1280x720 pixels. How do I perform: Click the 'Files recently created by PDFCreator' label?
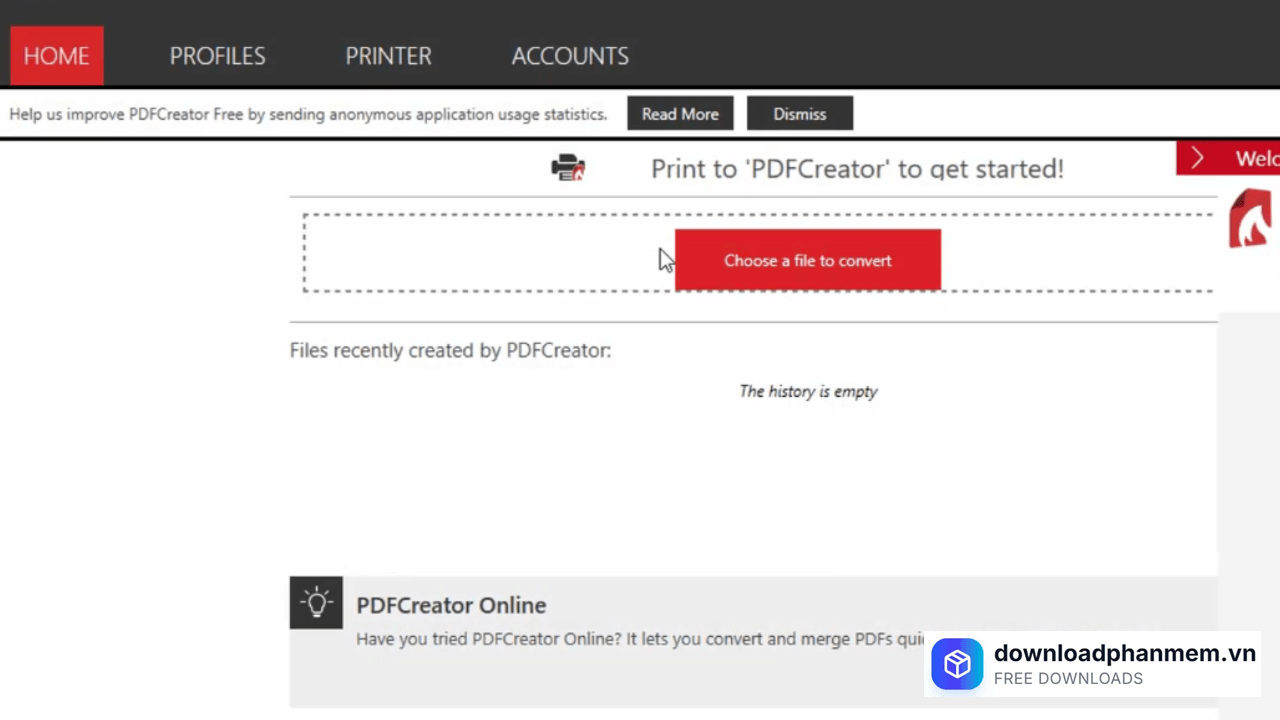[450, 350]
